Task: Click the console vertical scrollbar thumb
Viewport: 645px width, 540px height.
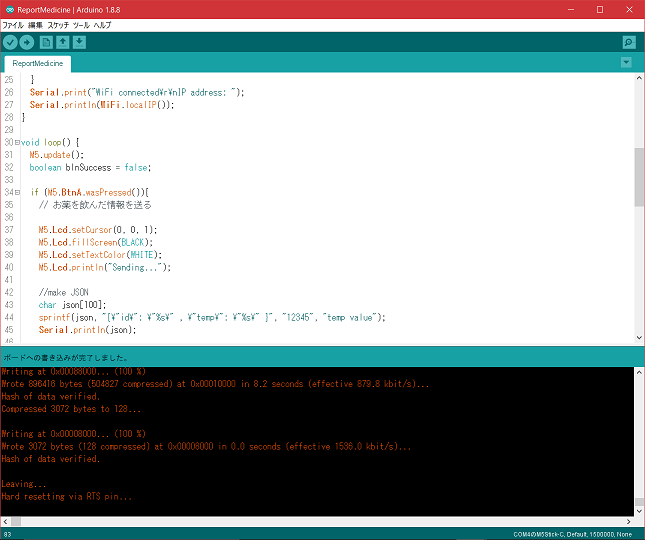Action: point(639,501)
